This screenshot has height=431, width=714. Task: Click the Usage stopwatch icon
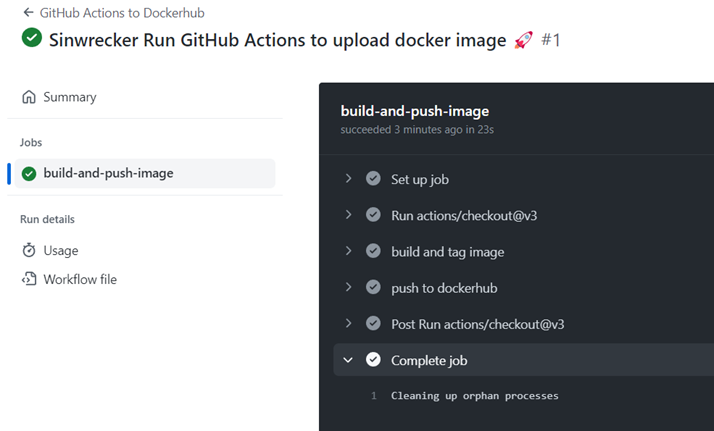29,250
